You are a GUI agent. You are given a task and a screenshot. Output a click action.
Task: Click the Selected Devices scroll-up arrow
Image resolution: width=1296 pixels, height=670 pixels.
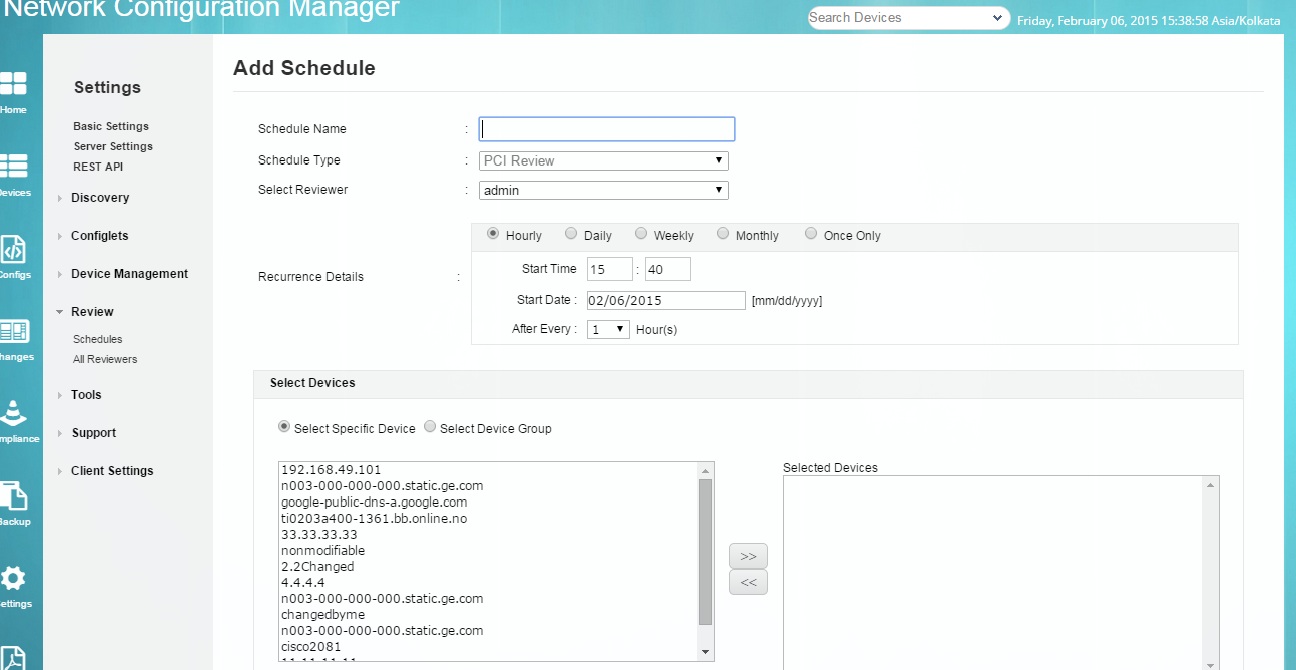coord(1212,484)
